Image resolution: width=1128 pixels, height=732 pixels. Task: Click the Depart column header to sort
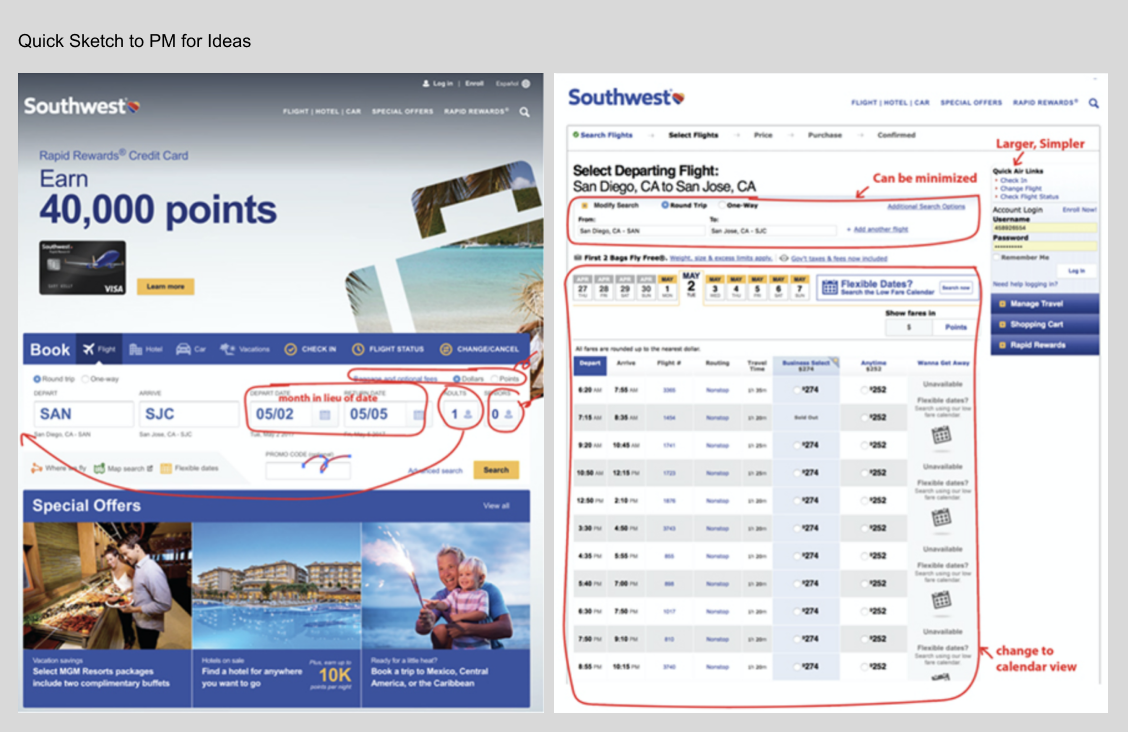tap(590, 365)
